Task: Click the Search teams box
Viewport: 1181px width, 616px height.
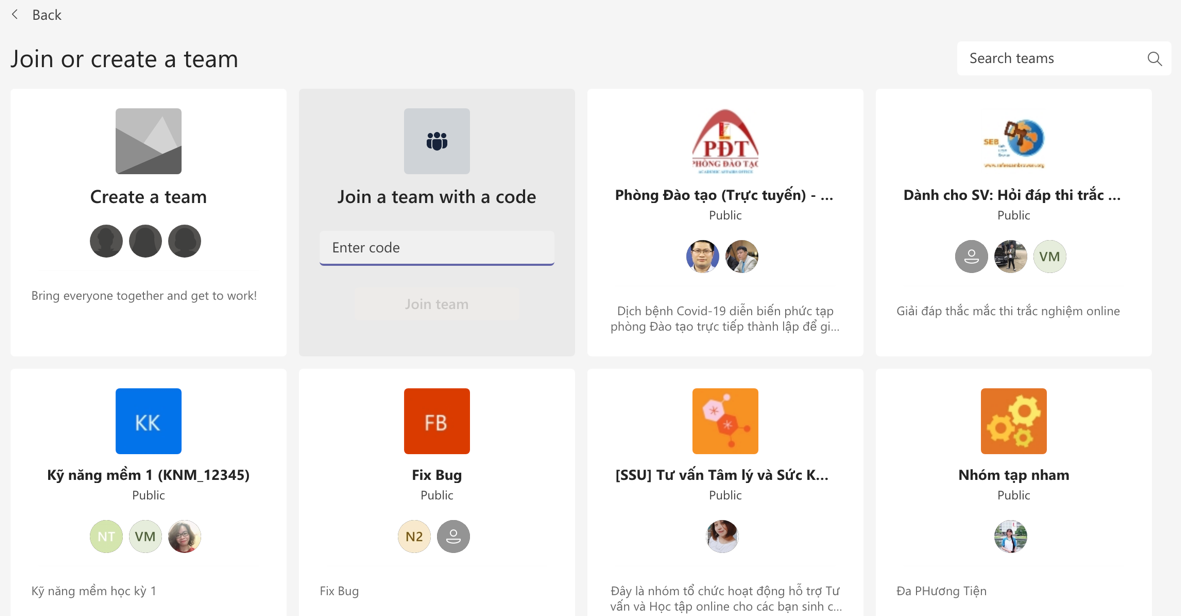Action: (1052, 59)
